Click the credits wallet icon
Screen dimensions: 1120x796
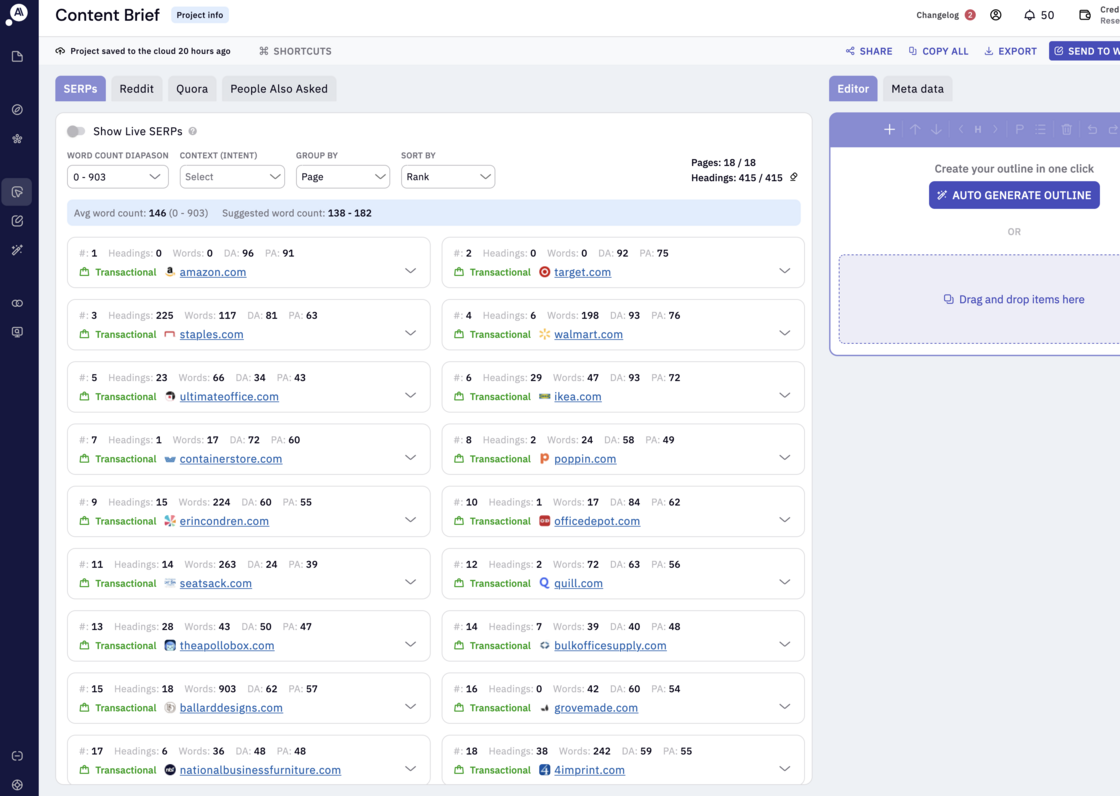[1084, 15]
